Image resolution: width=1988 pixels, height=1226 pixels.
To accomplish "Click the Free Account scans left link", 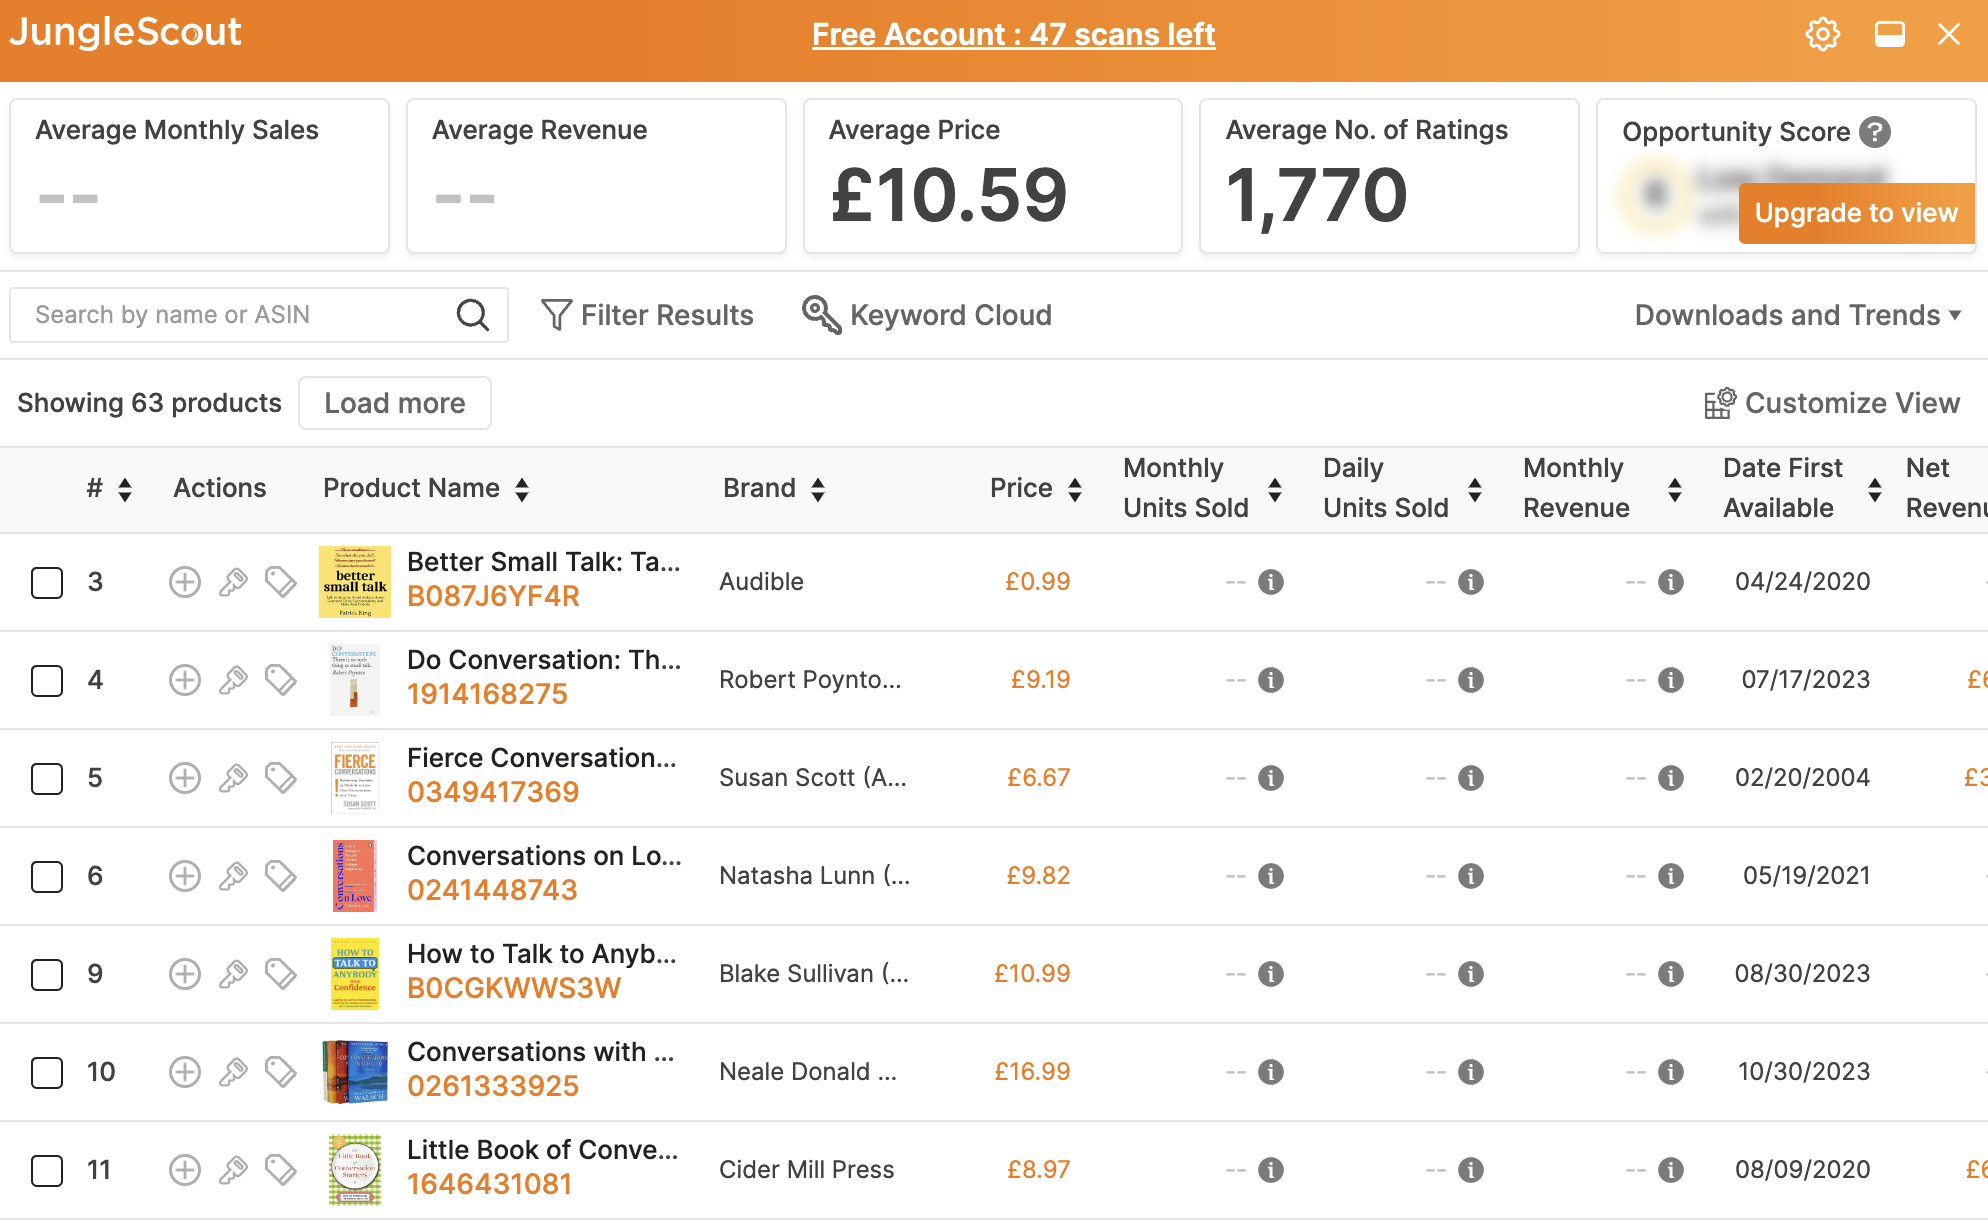I will click(x=1013, y=35).
